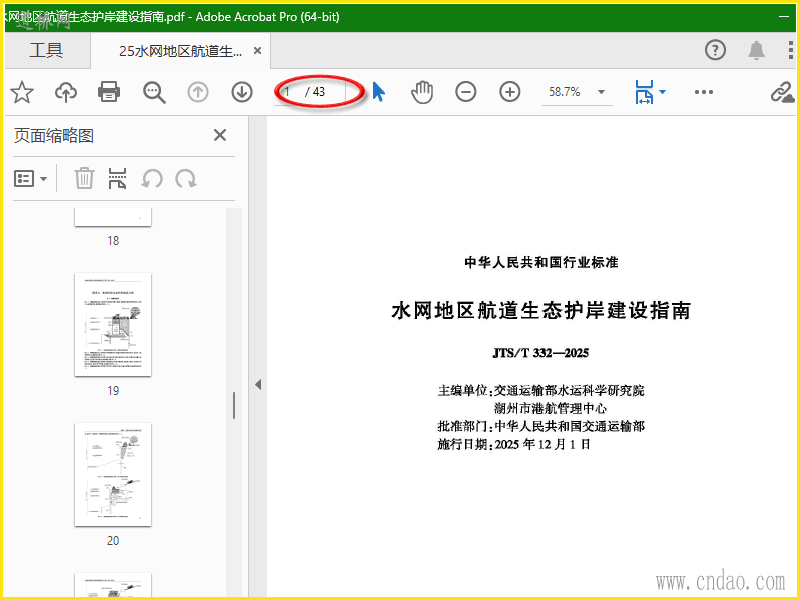This screenshot has height=600, width=800.
Task: Delete selected pages with trash icon
Action: click(x=84, y=179)
